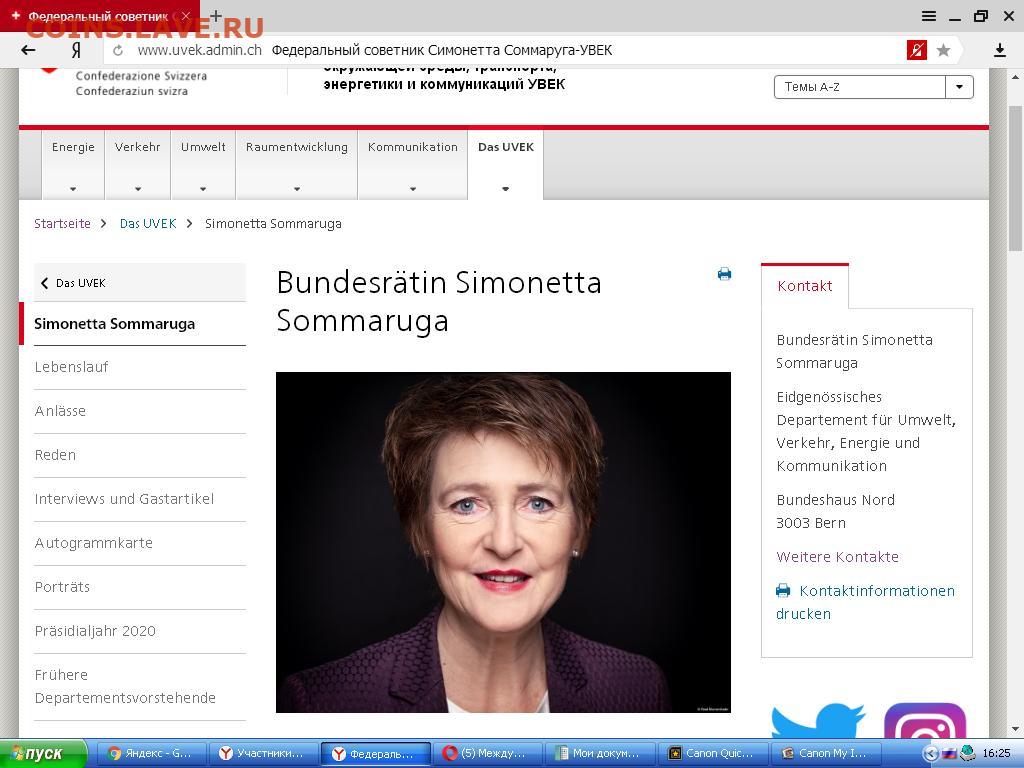The height and width of the screenshot is (768, 1024).
Task: Open 'Frühere Departementsvorstehende' sidebar item
Action: 140,686
